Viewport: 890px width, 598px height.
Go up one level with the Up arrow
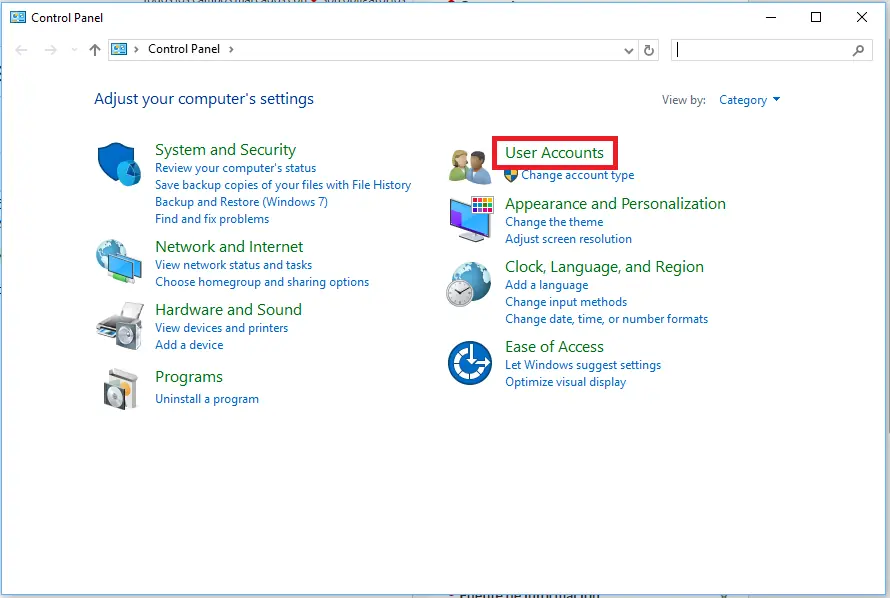(95, 50)
